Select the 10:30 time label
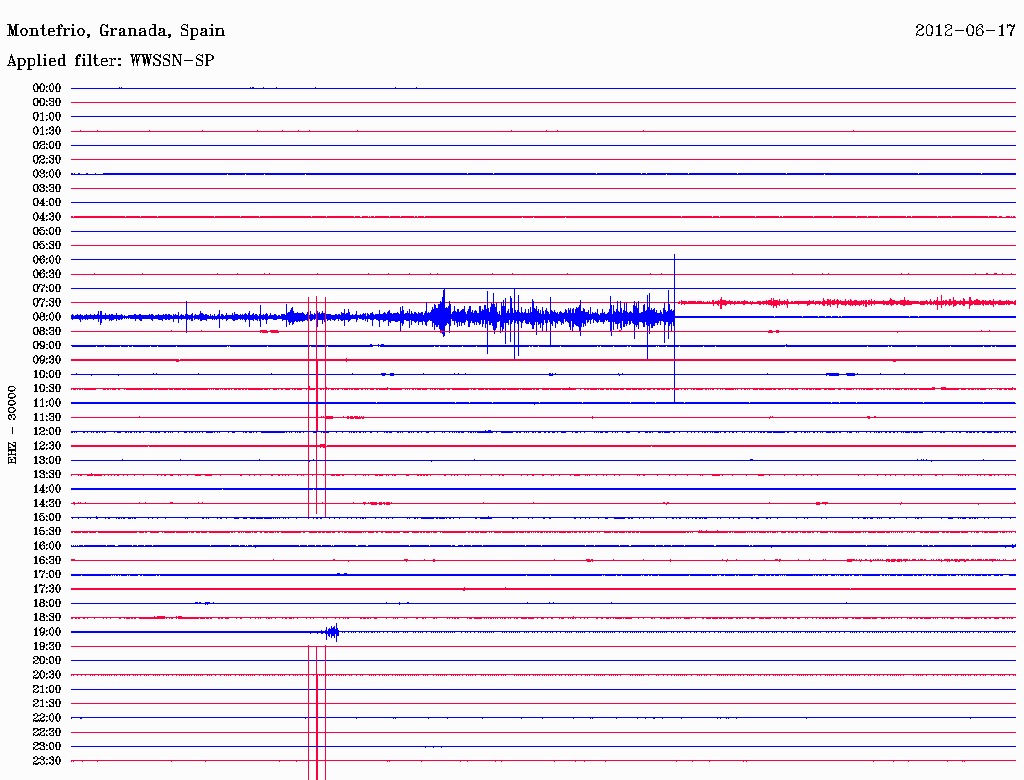This screenshot has width=1024, height=780. (x=47, y=389)
